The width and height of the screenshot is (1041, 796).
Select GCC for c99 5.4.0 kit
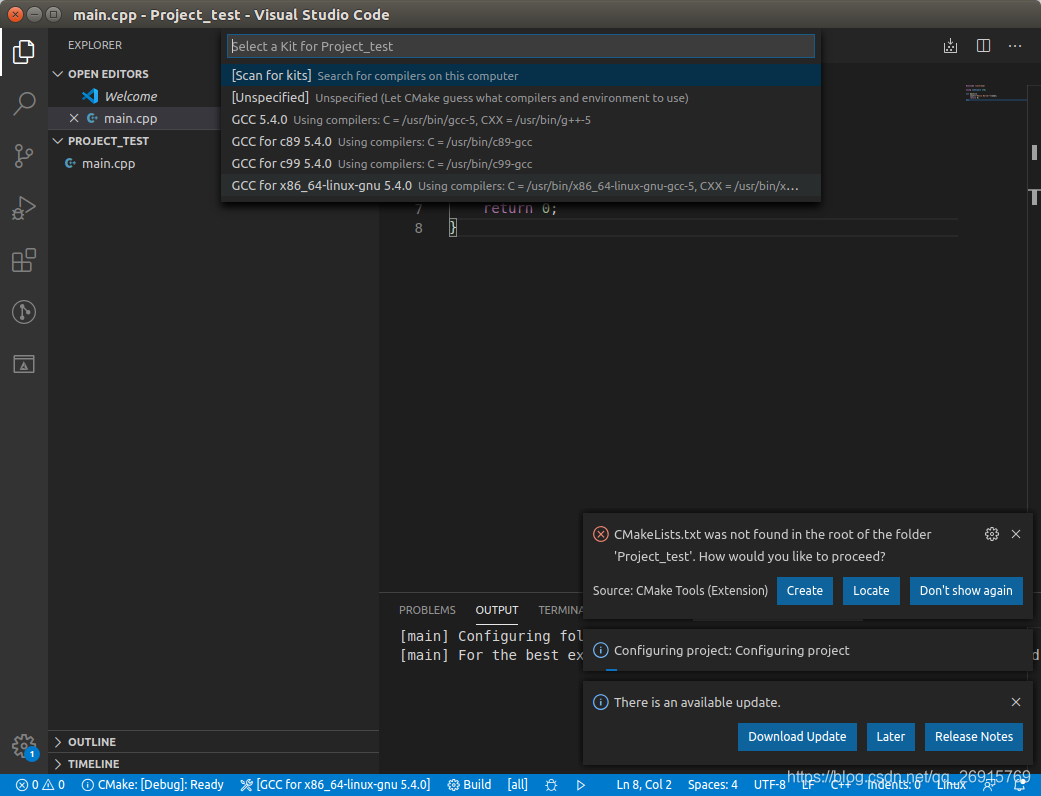click(520, 163)
